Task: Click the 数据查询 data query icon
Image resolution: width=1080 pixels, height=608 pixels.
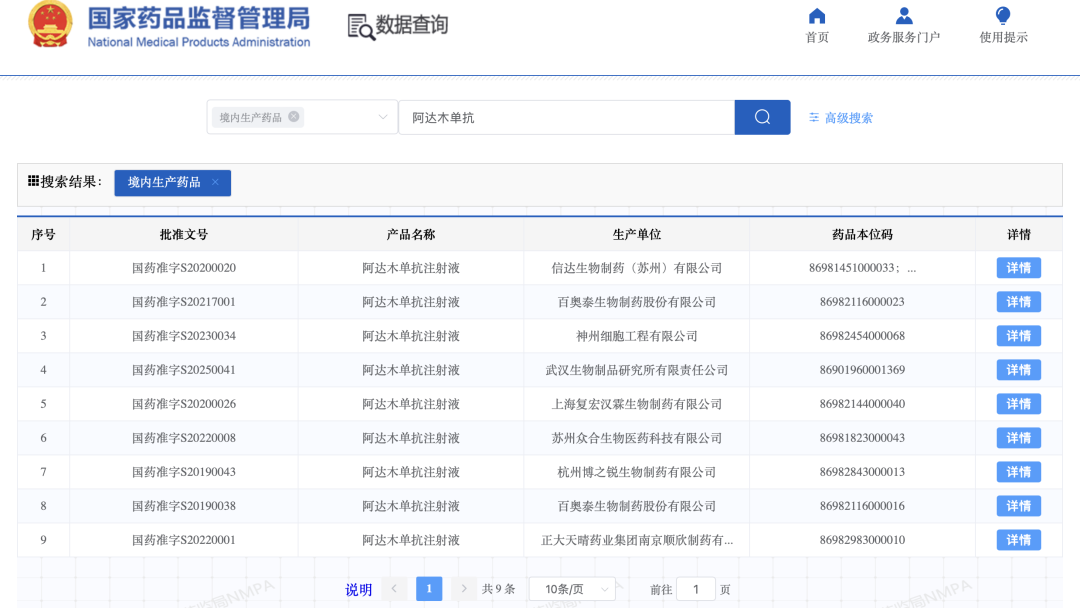Action: (362, 27)
